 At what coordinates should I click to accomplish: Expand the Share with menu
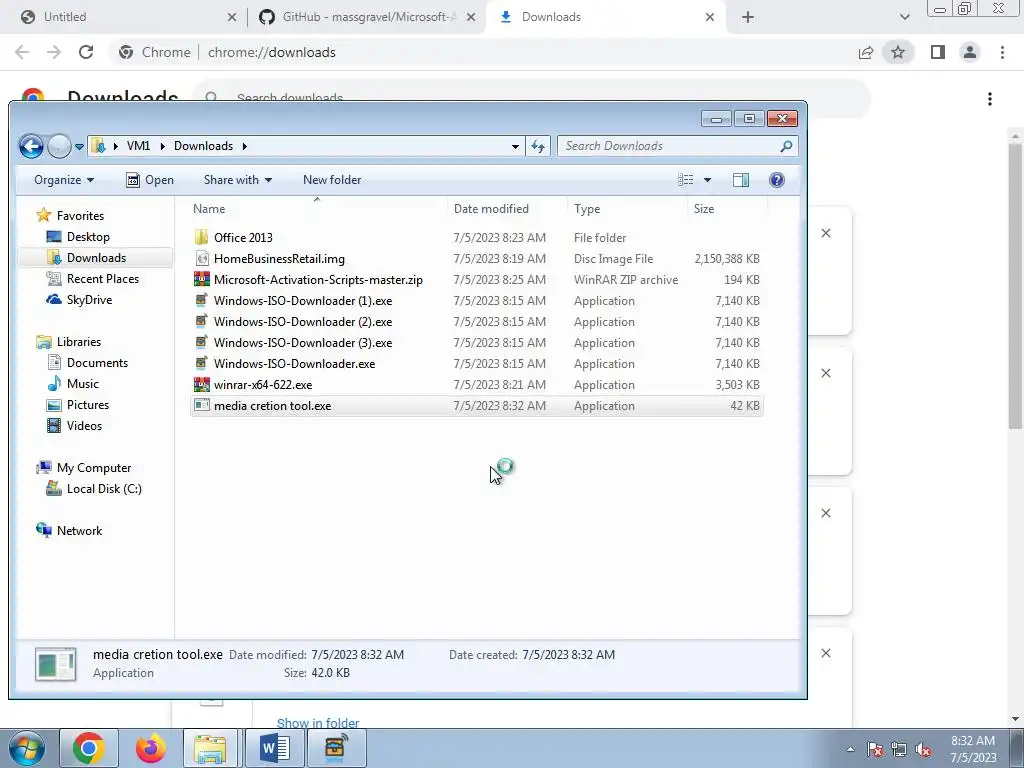tap(238, 180)
